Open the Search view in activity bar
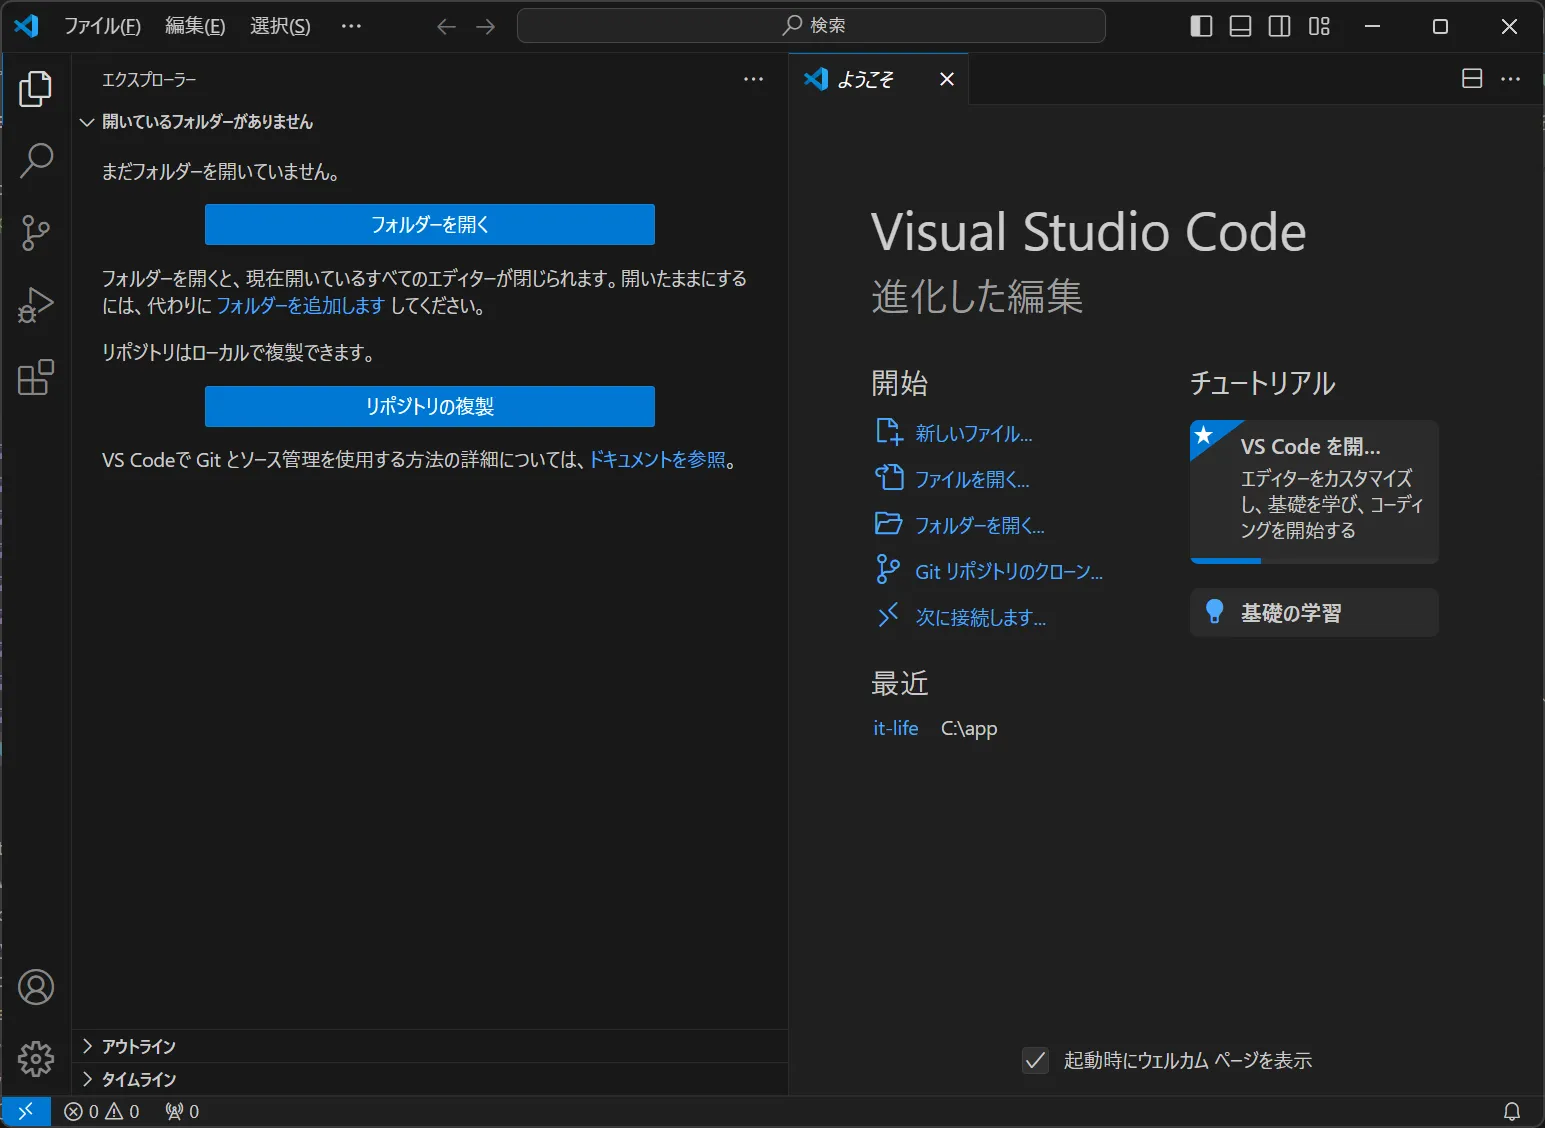Screen dimensions: 1545x1128 pos(36,161)
